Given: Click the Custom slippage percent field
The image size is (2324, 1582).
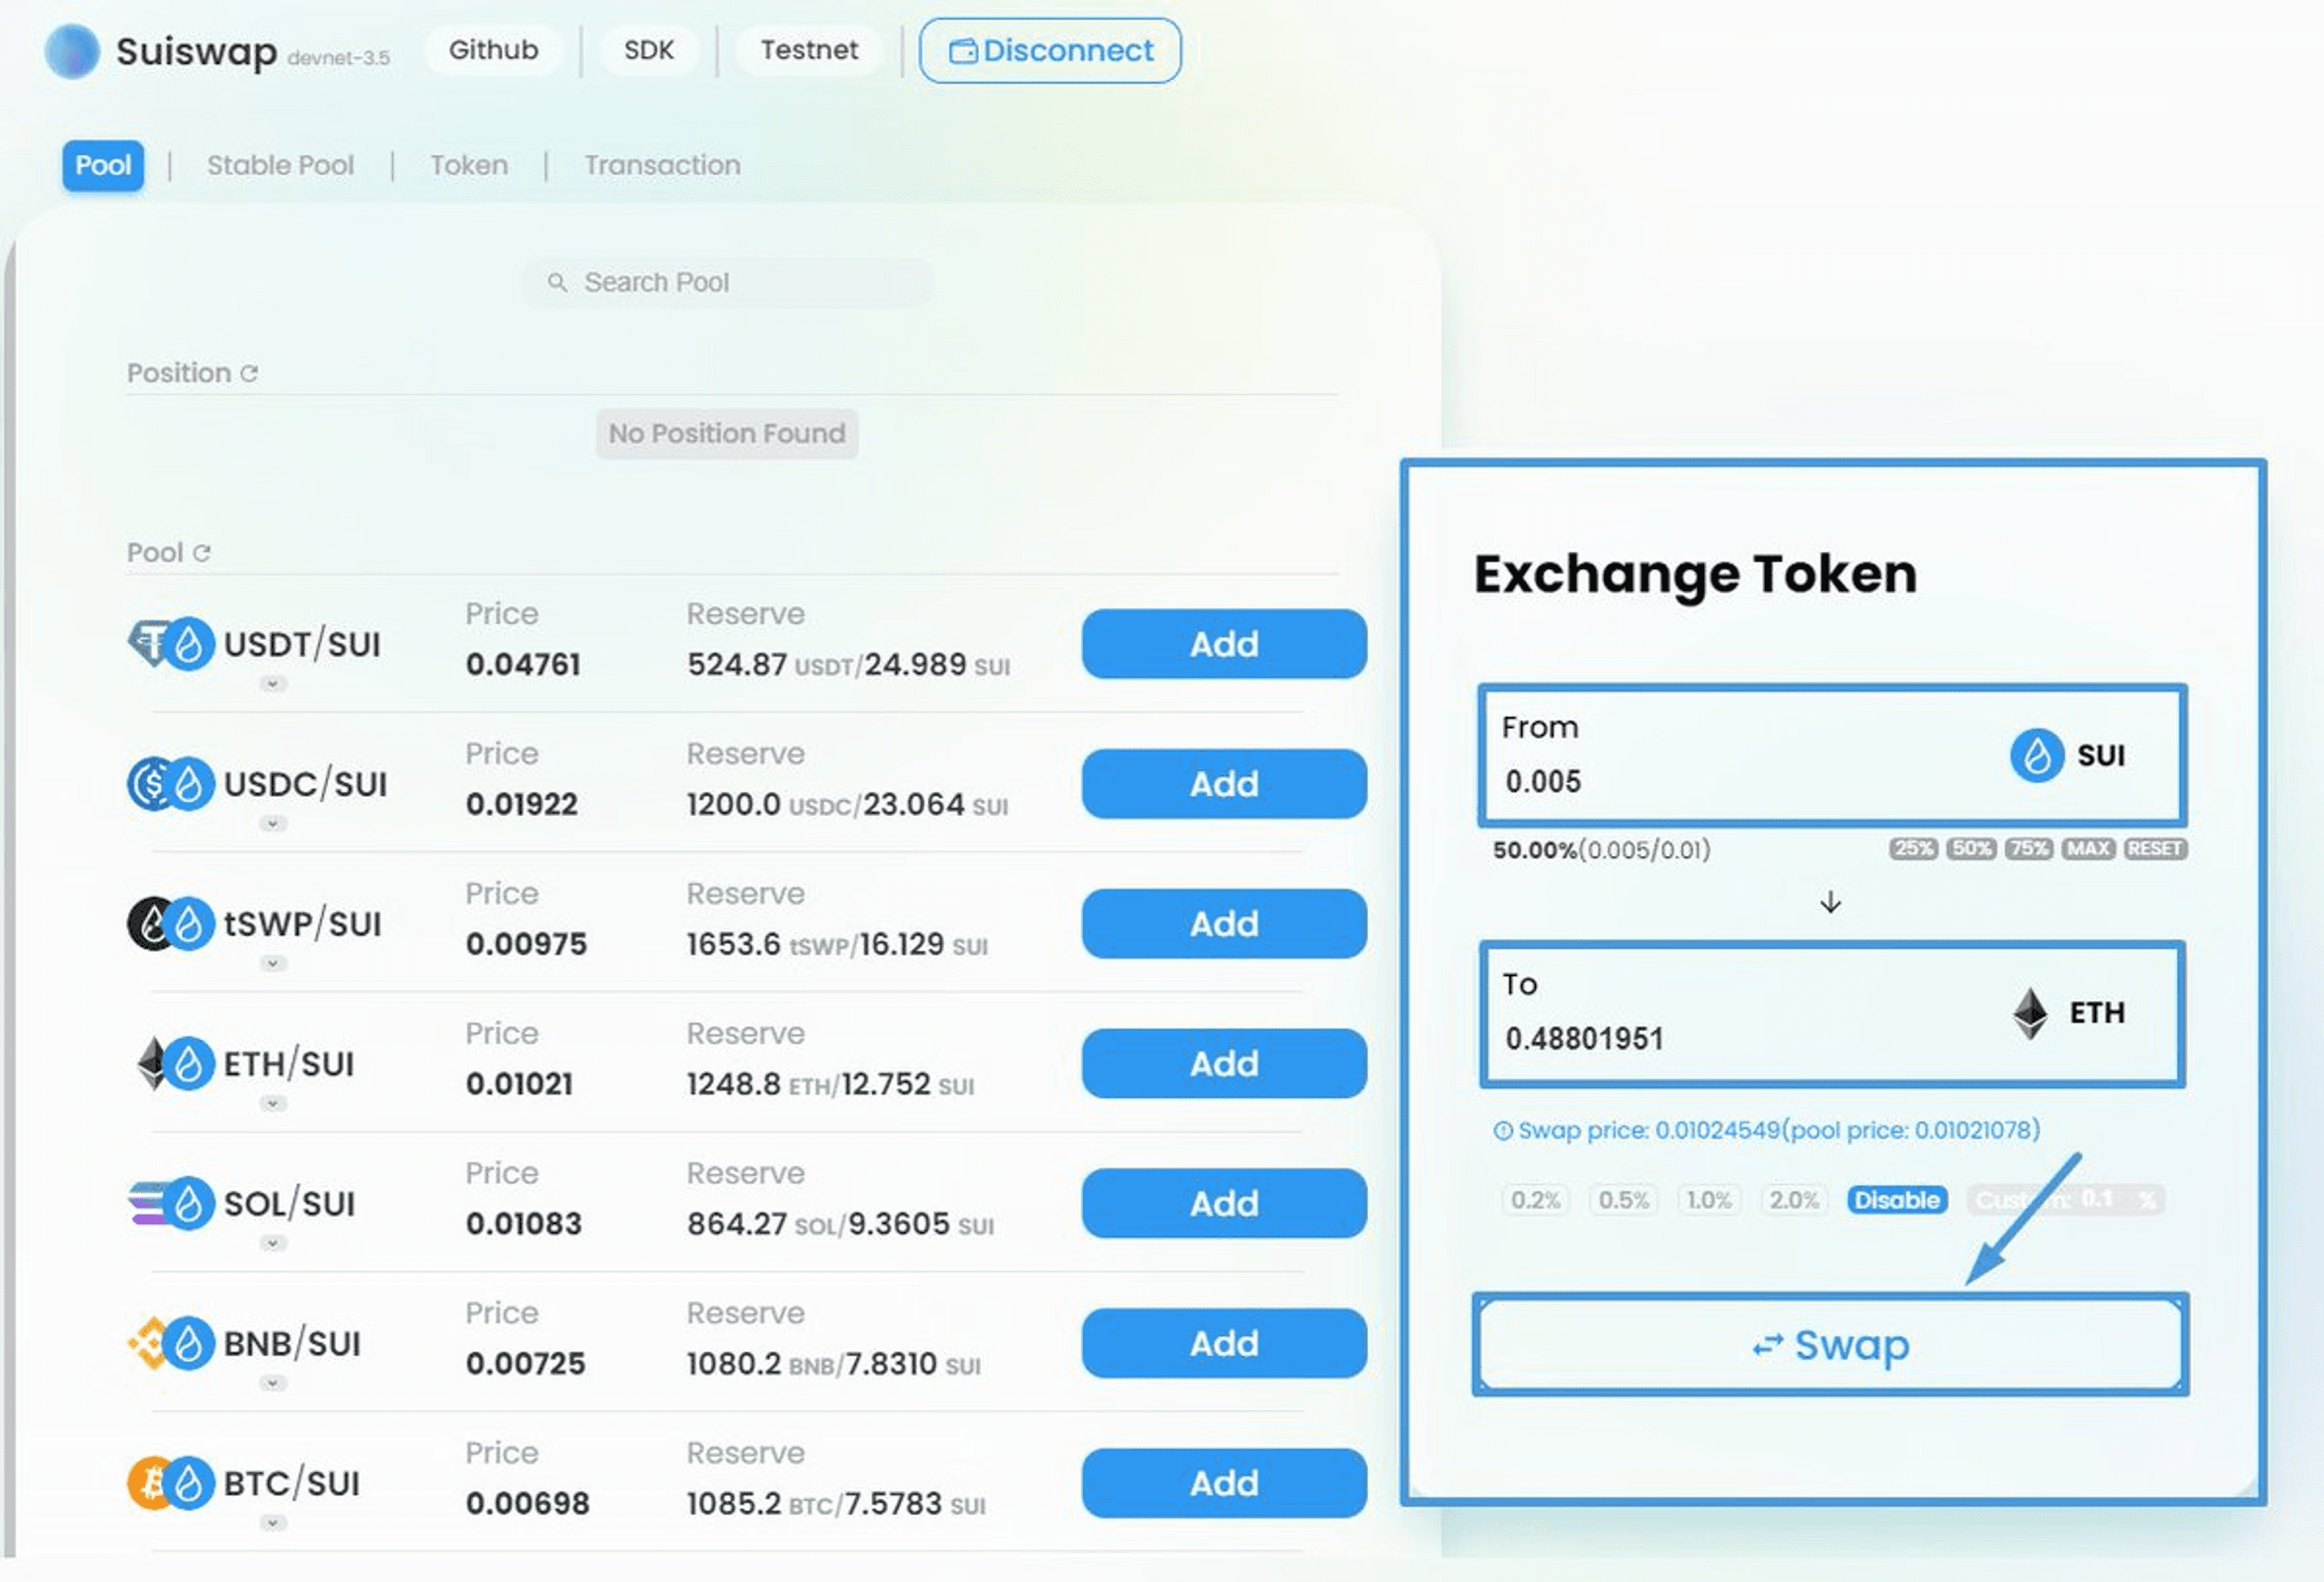Looking at the screenshot, I should [2066, 1200].
